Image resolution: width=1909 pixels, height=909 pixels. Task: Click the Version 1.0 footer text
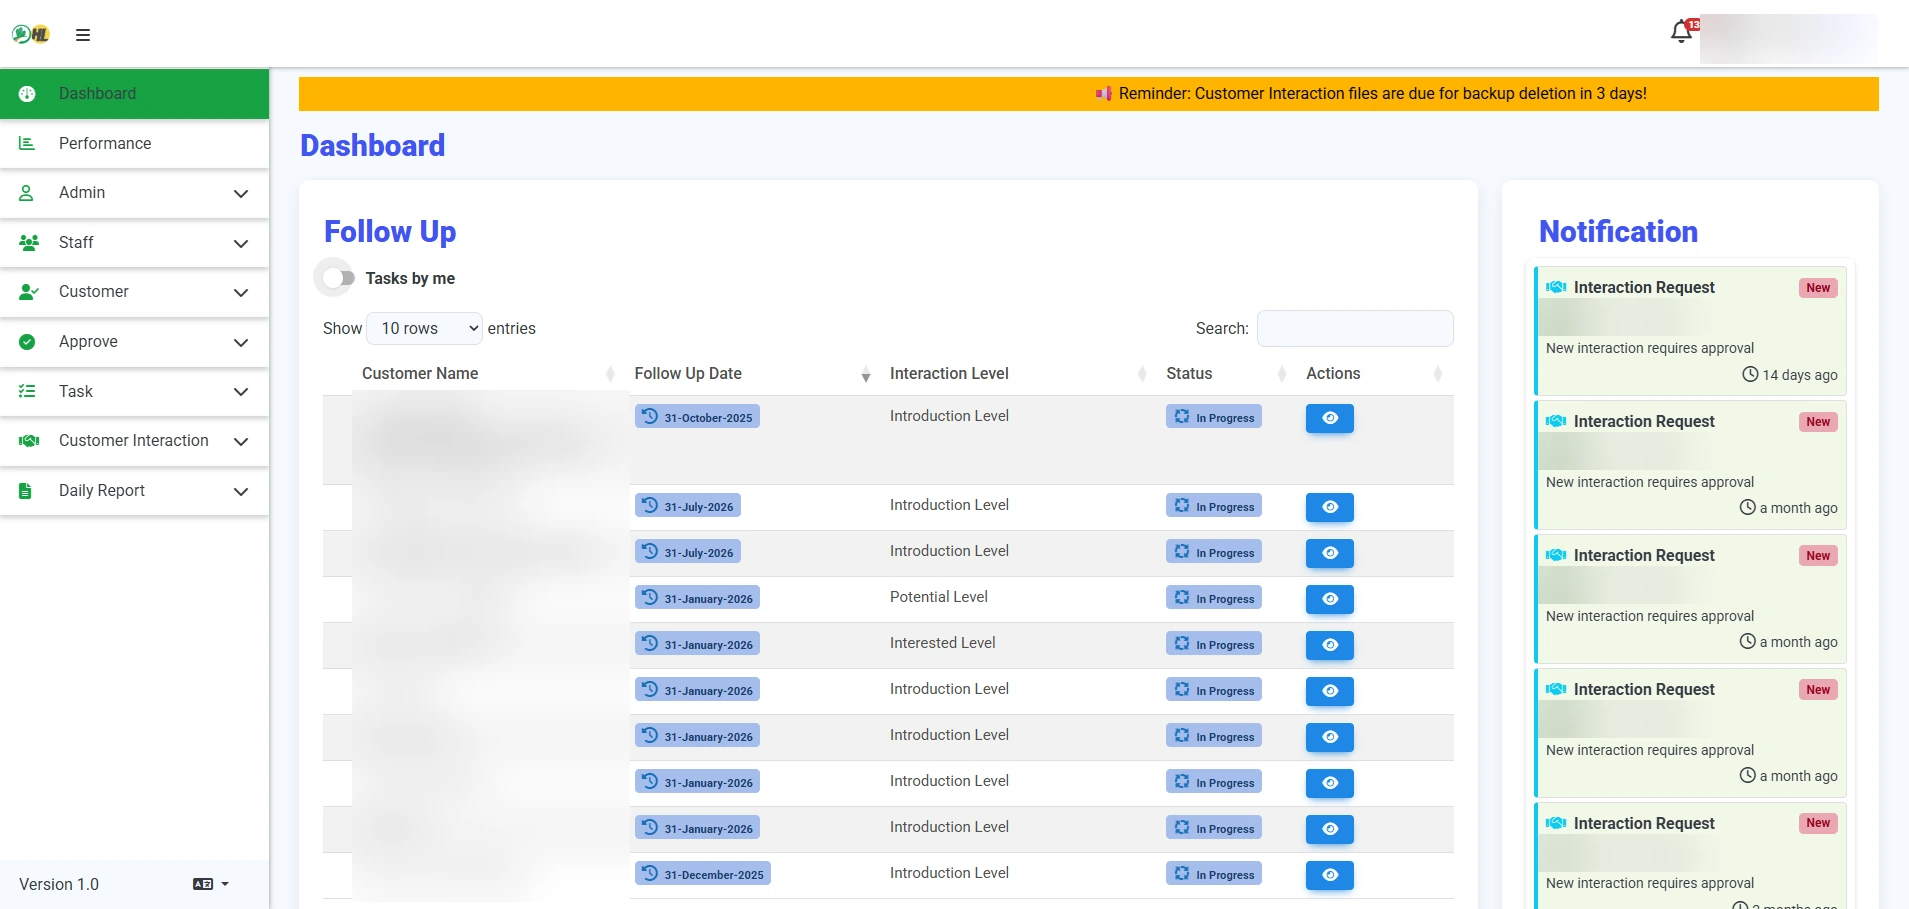(x=59, y=885)
